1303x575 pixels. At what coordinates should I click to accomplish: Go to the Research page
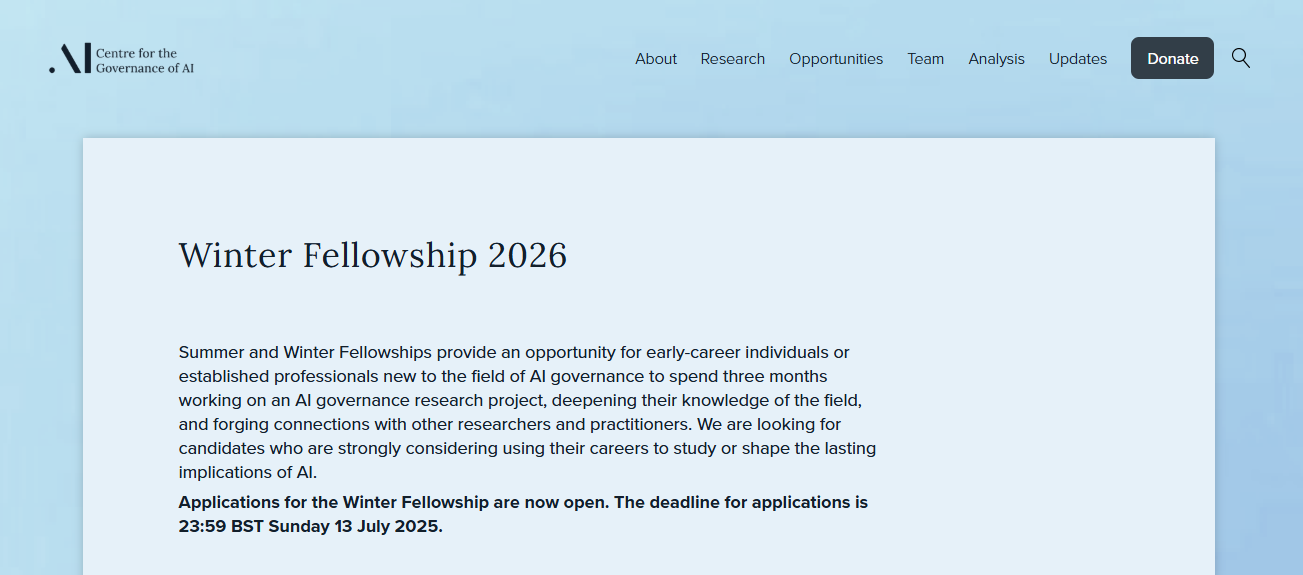(x=733, y=59)
